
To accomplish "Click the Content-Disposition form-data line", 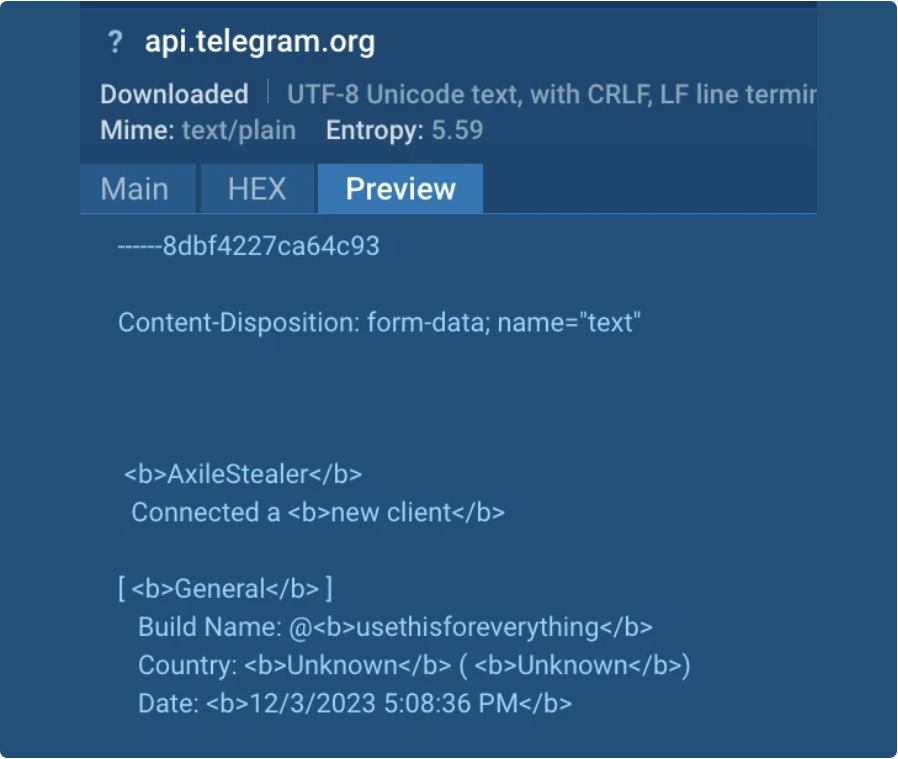I will pyautogui.click(x=378, y=323).
